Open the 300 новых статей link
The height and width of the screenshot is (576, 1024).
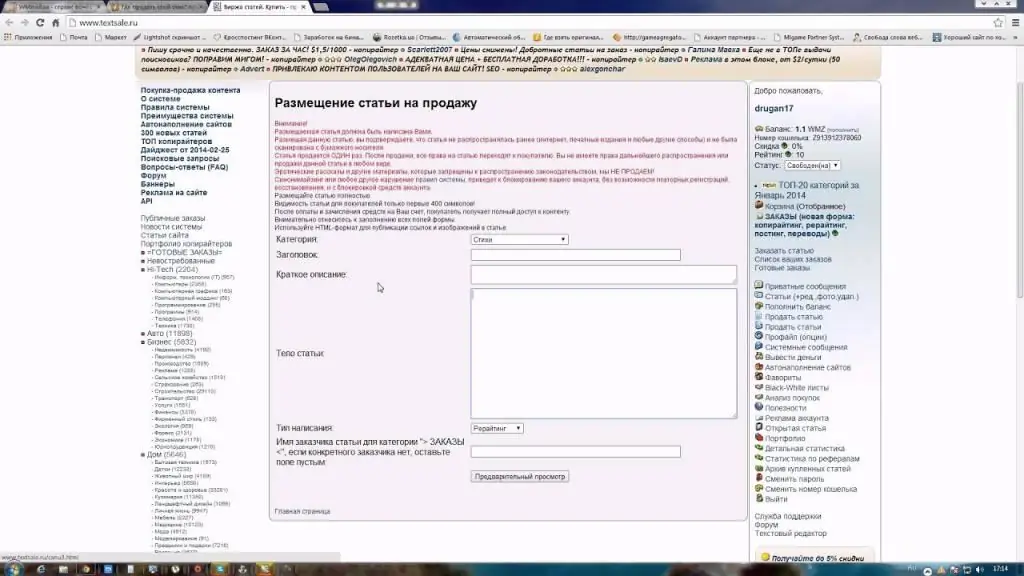[173, 133]
